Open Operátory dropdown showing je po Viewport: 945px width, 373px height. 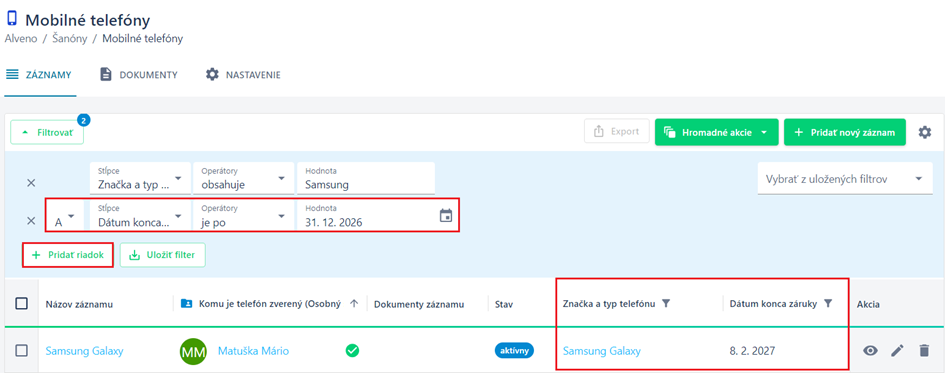coord(243,215)
